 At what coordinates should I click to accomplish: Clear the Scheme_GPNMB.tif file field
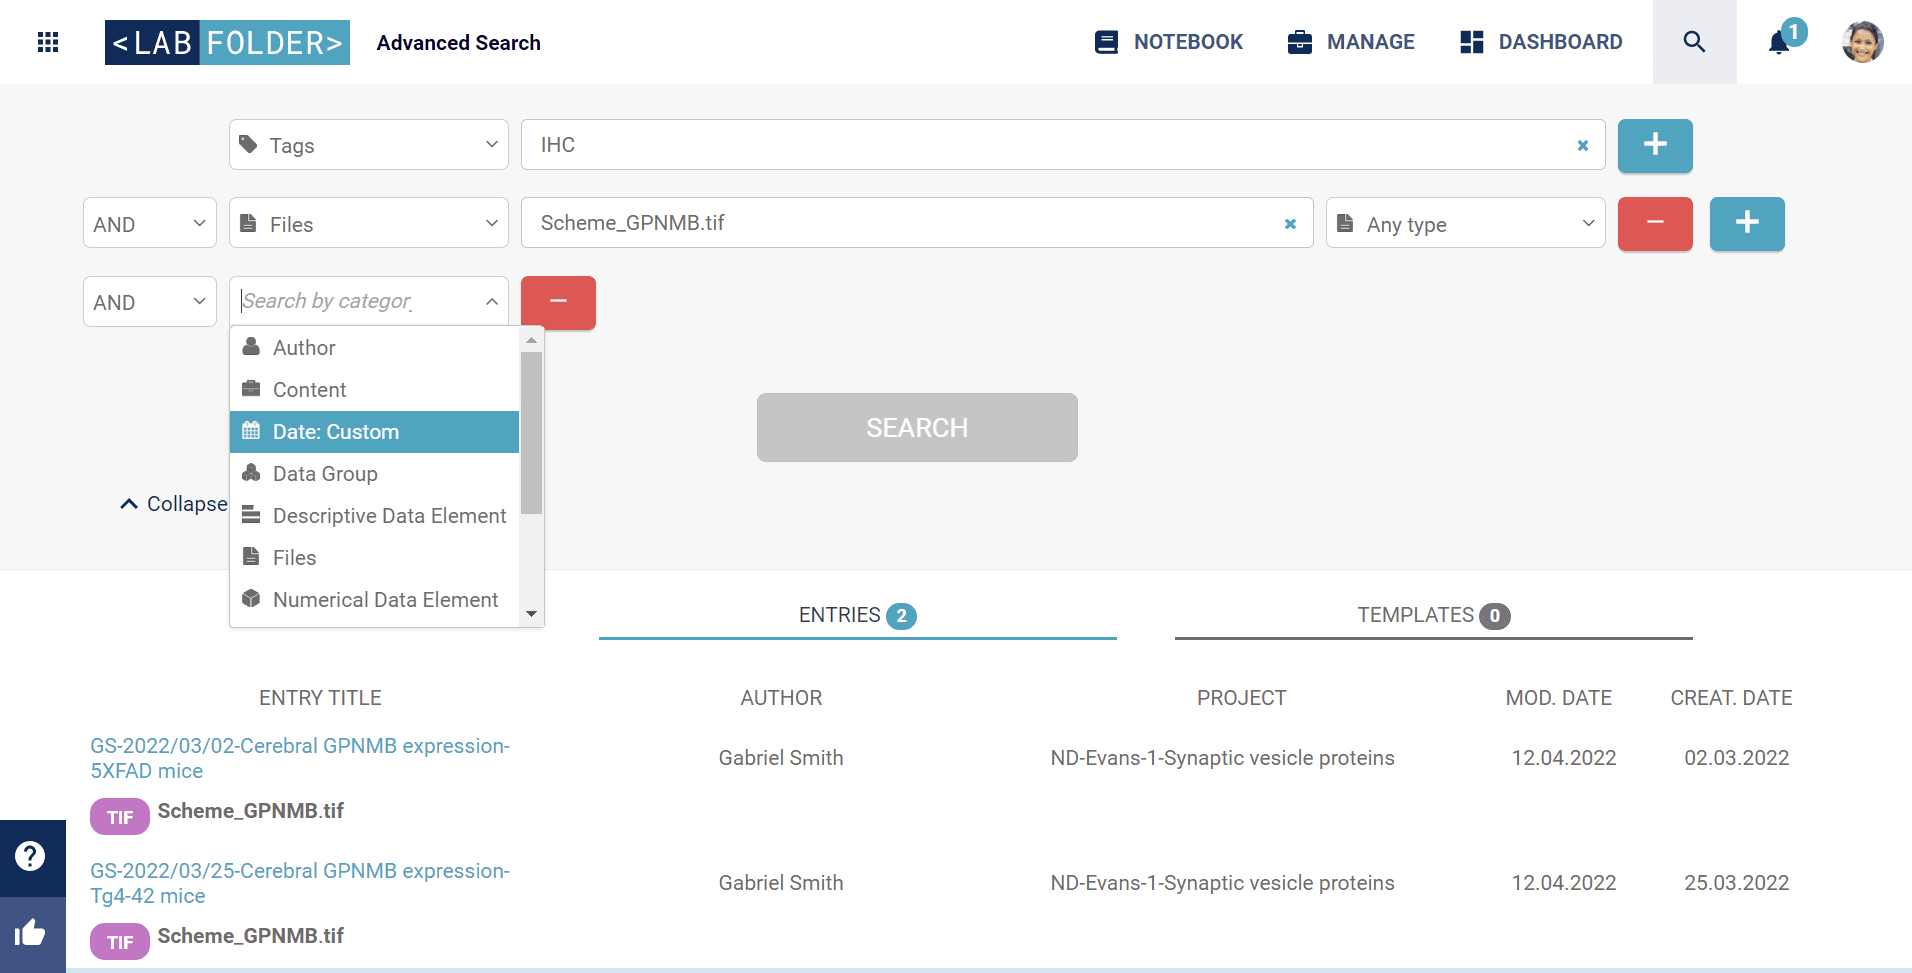tap(1290, 224)
